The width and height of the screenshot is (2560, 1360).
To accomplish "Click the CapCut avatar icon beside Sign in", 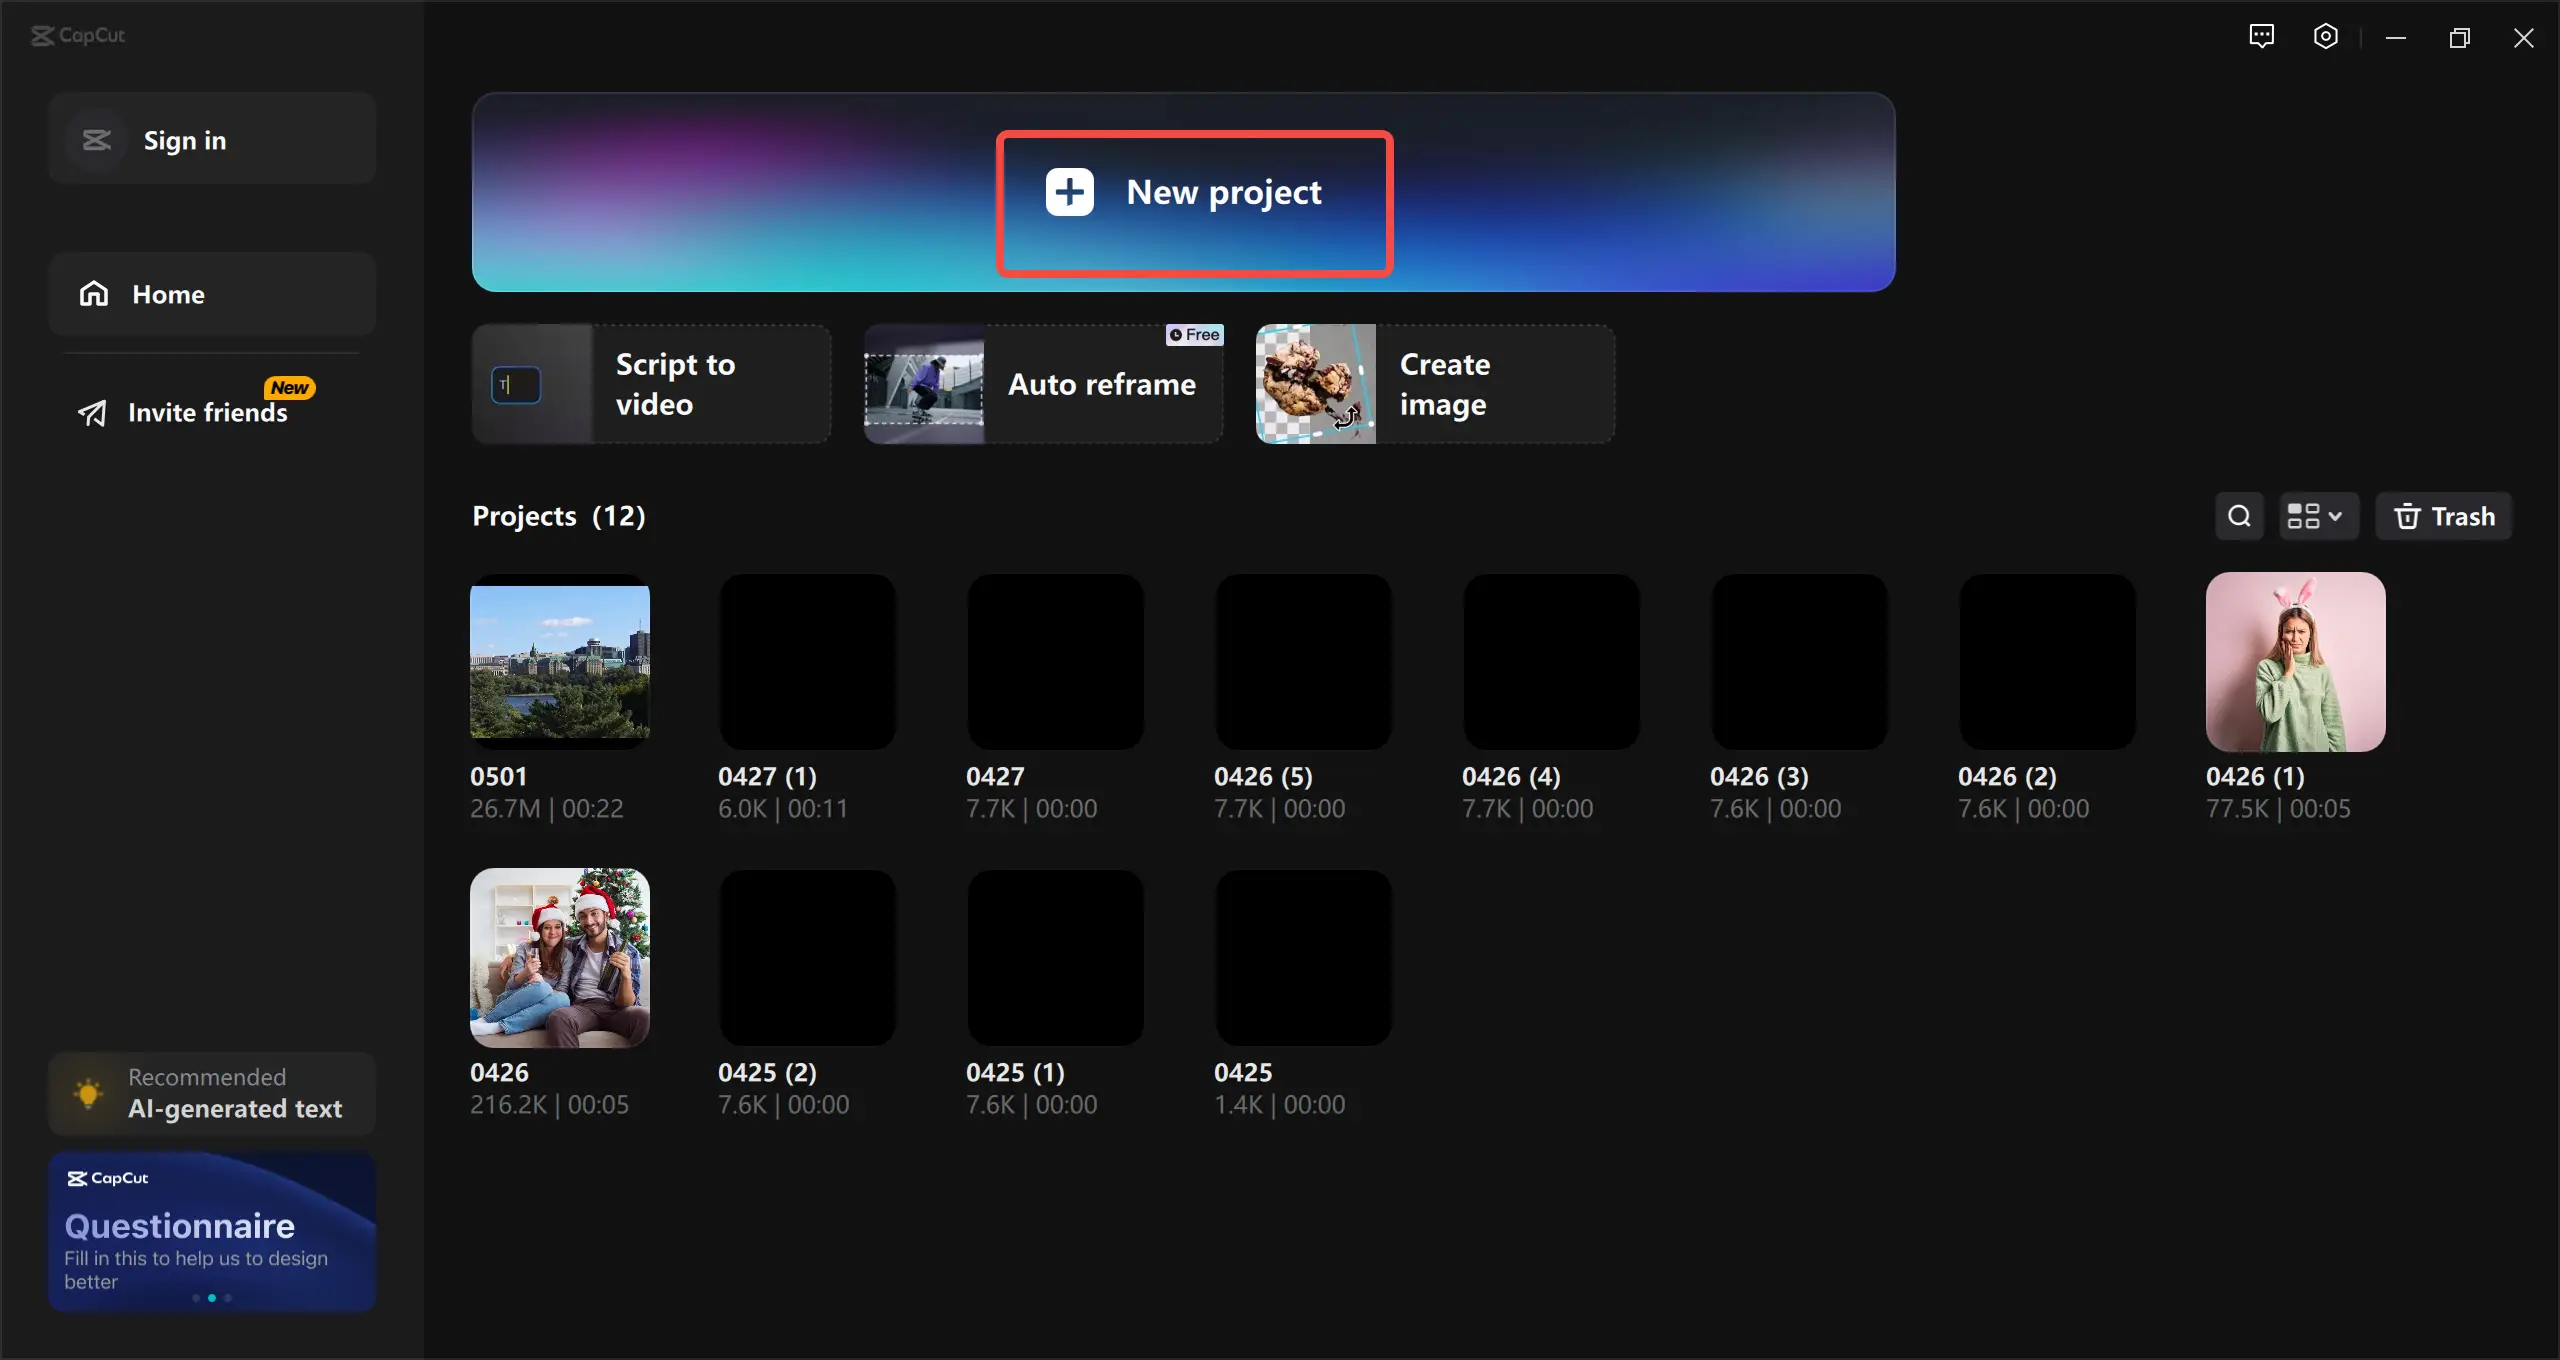I will coord(97,140).
